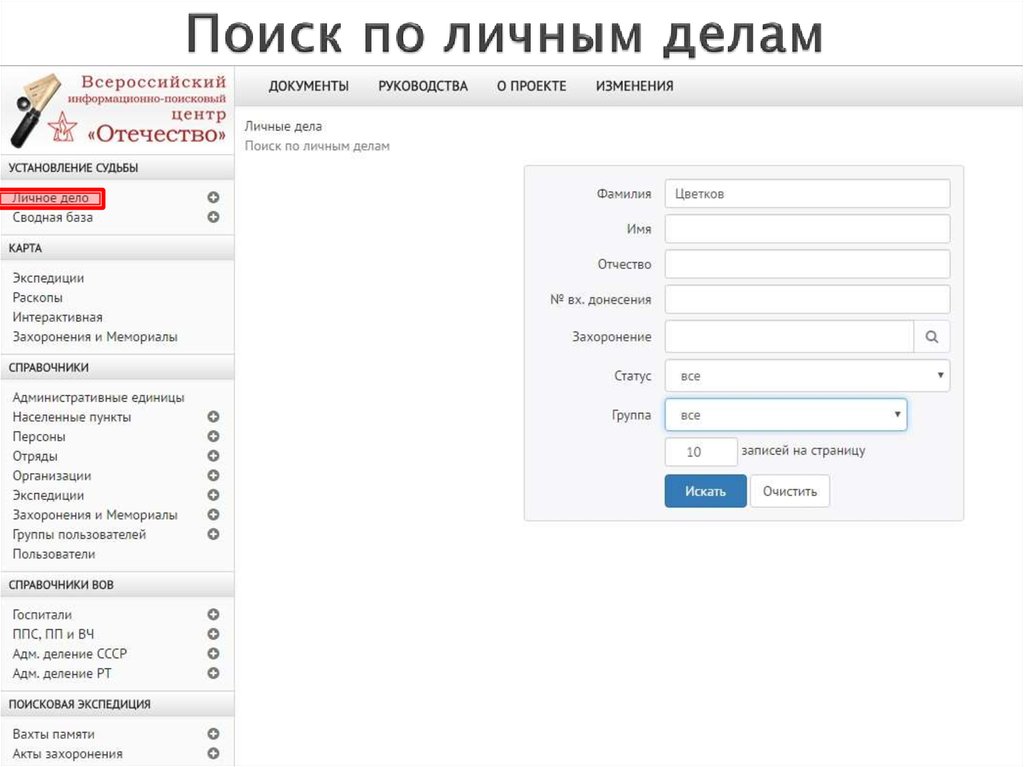The image size is (1024, 767).
Task: Click the Имя input field
Action: pos(807,229)
